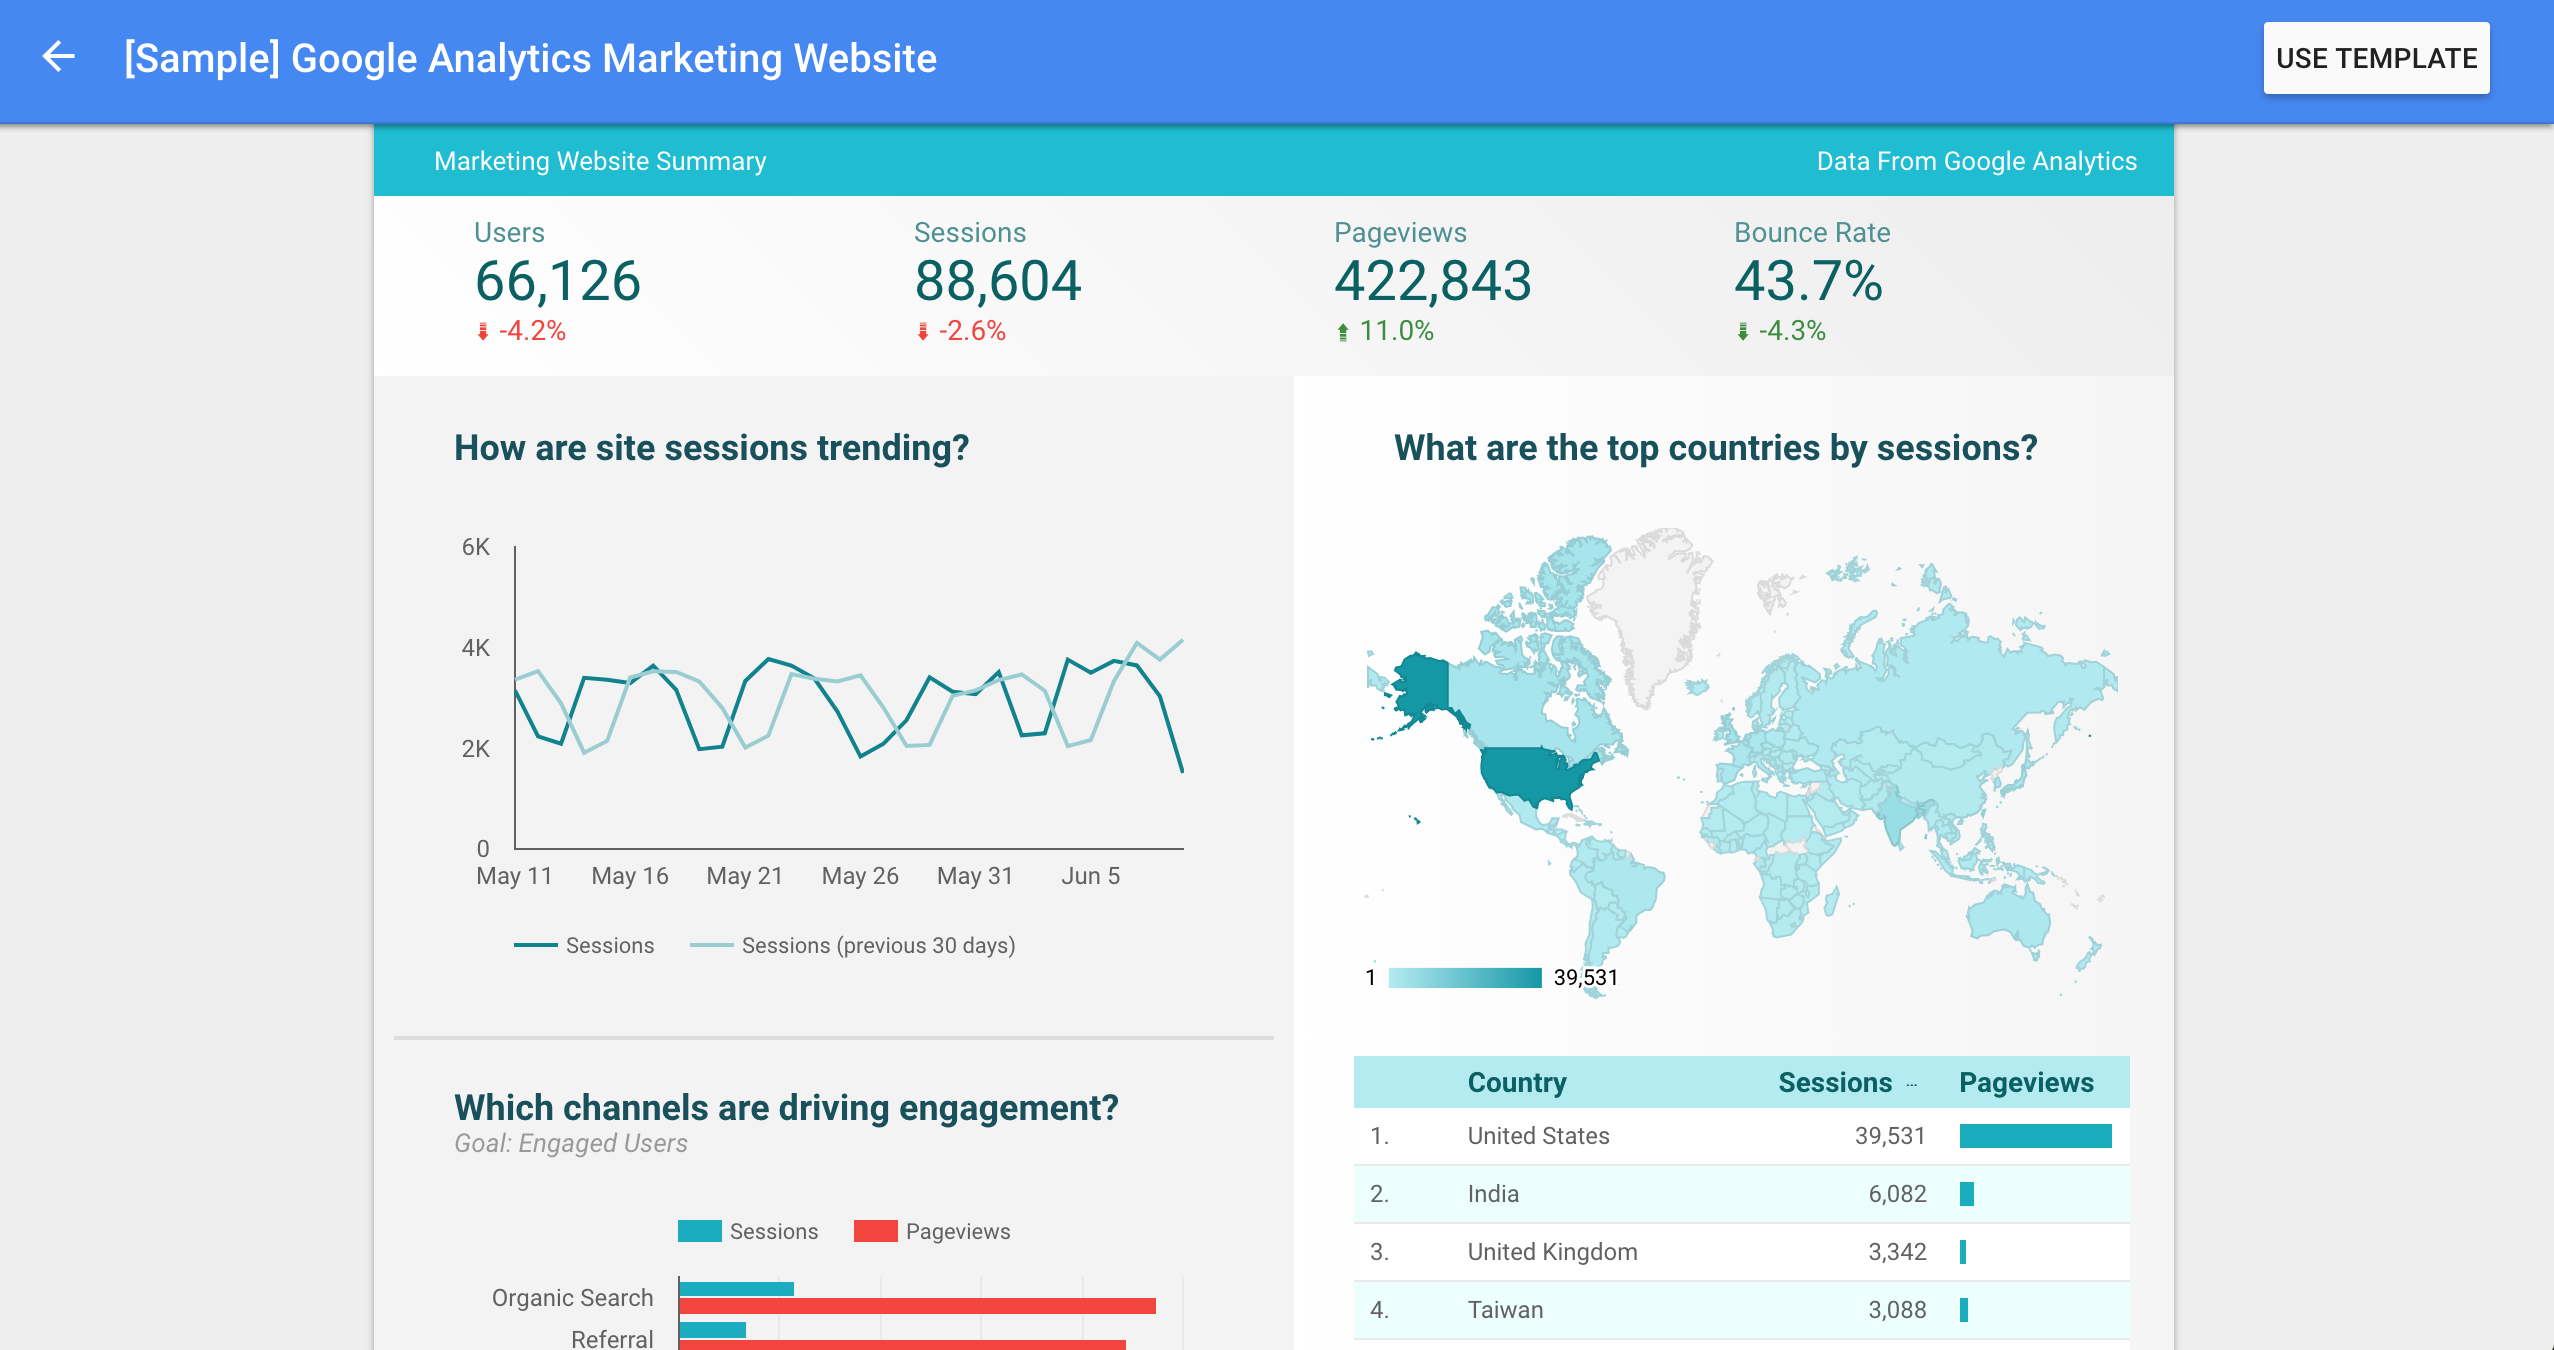Viewport: 2554px width, 1350px height.
Task: Click the red down arrow under Sessions
Action: point(922,331)
